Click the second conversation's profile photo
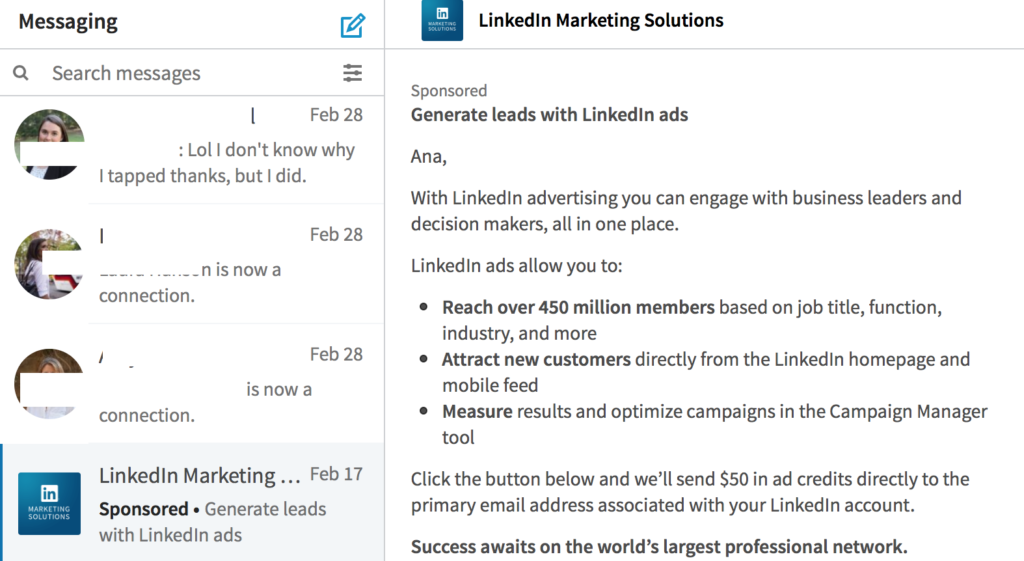Screen dimensions: 1024x561 [50, 264]
